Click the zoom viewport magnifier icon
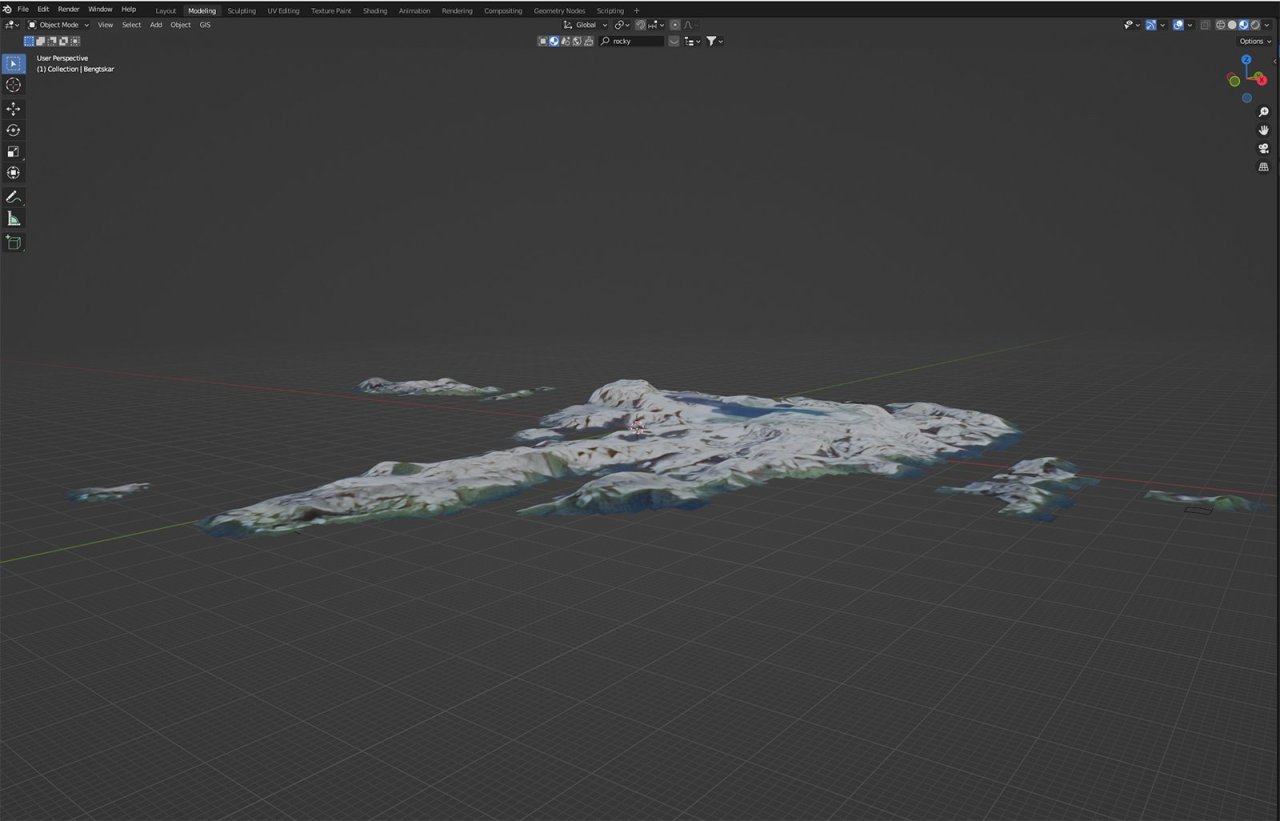 [1263, 112]
